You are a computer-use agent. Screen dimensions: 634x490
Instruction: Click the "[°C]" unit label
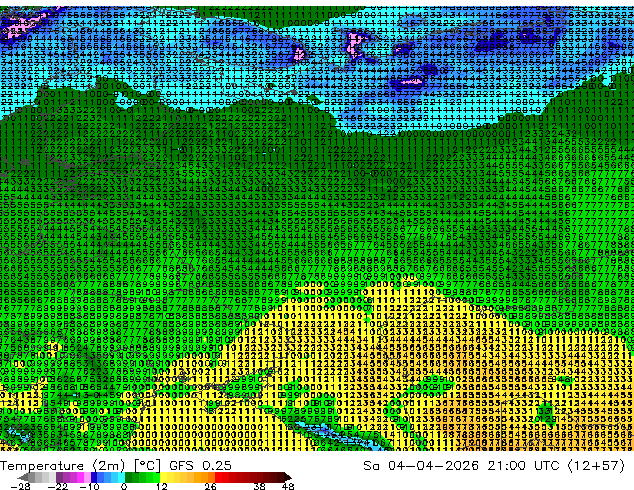pyautogui.click(x=148, y=466)
